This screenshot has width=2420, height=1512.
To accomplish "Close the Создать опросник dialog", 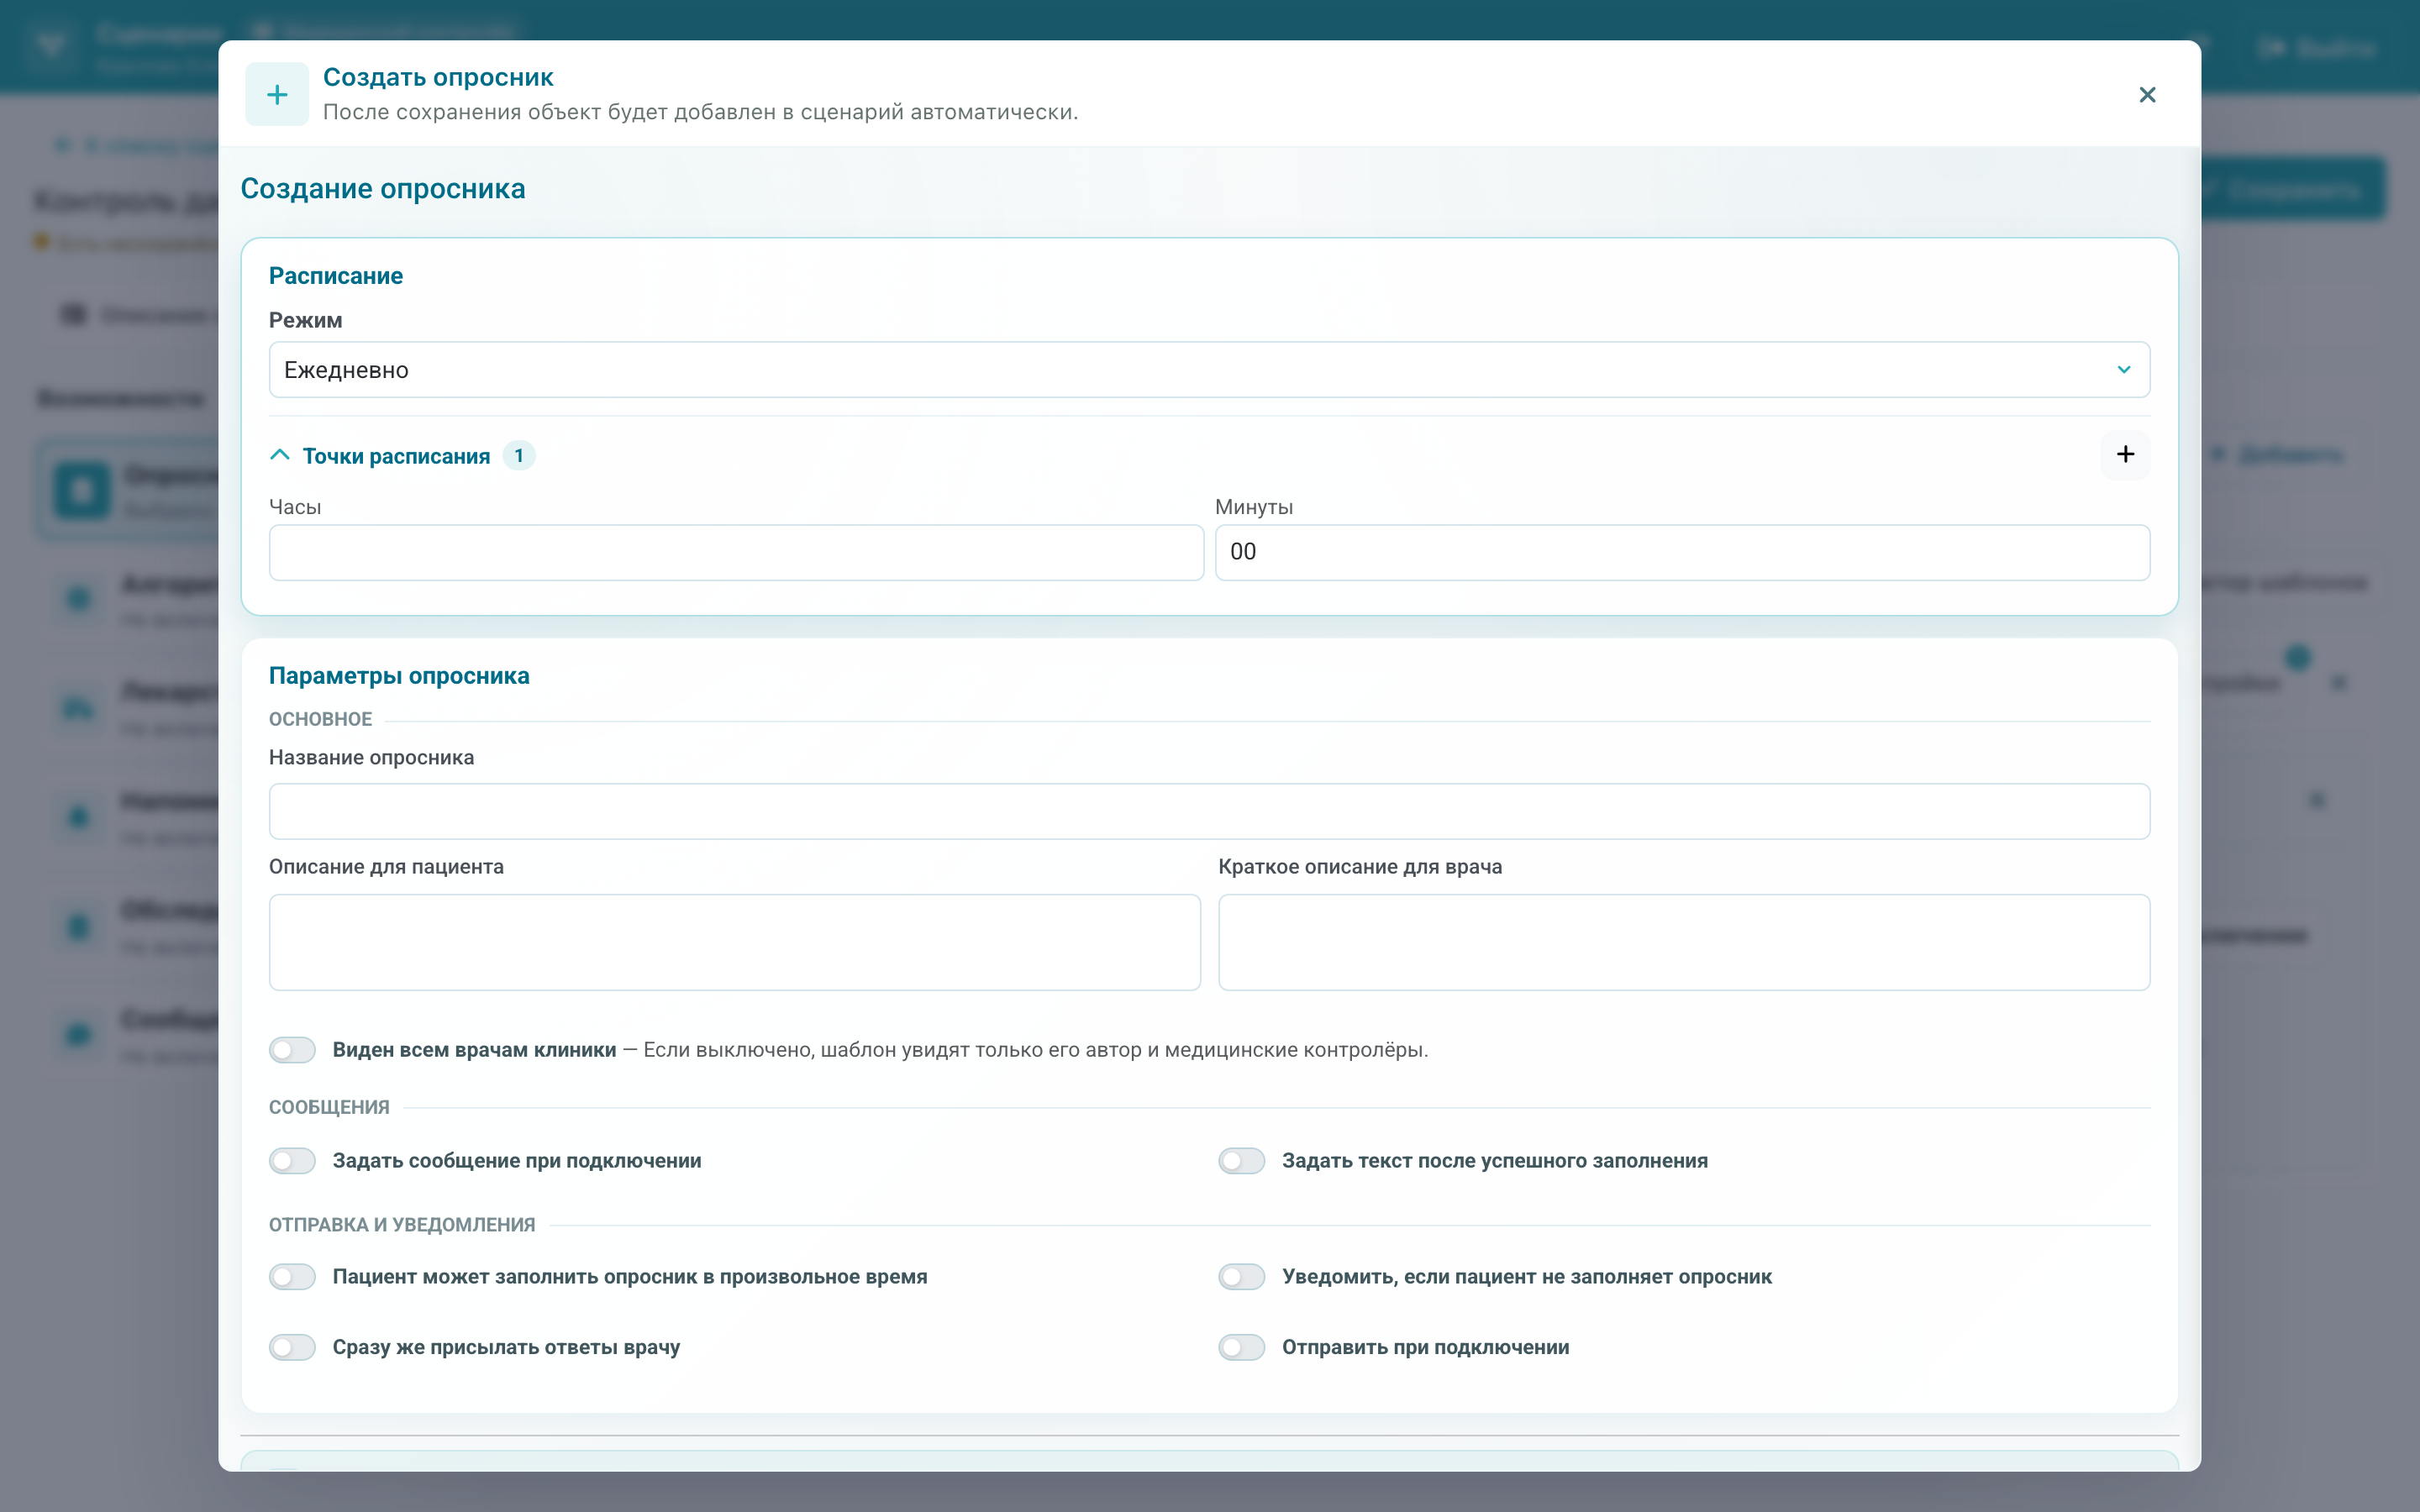I will click(2146, 95).
